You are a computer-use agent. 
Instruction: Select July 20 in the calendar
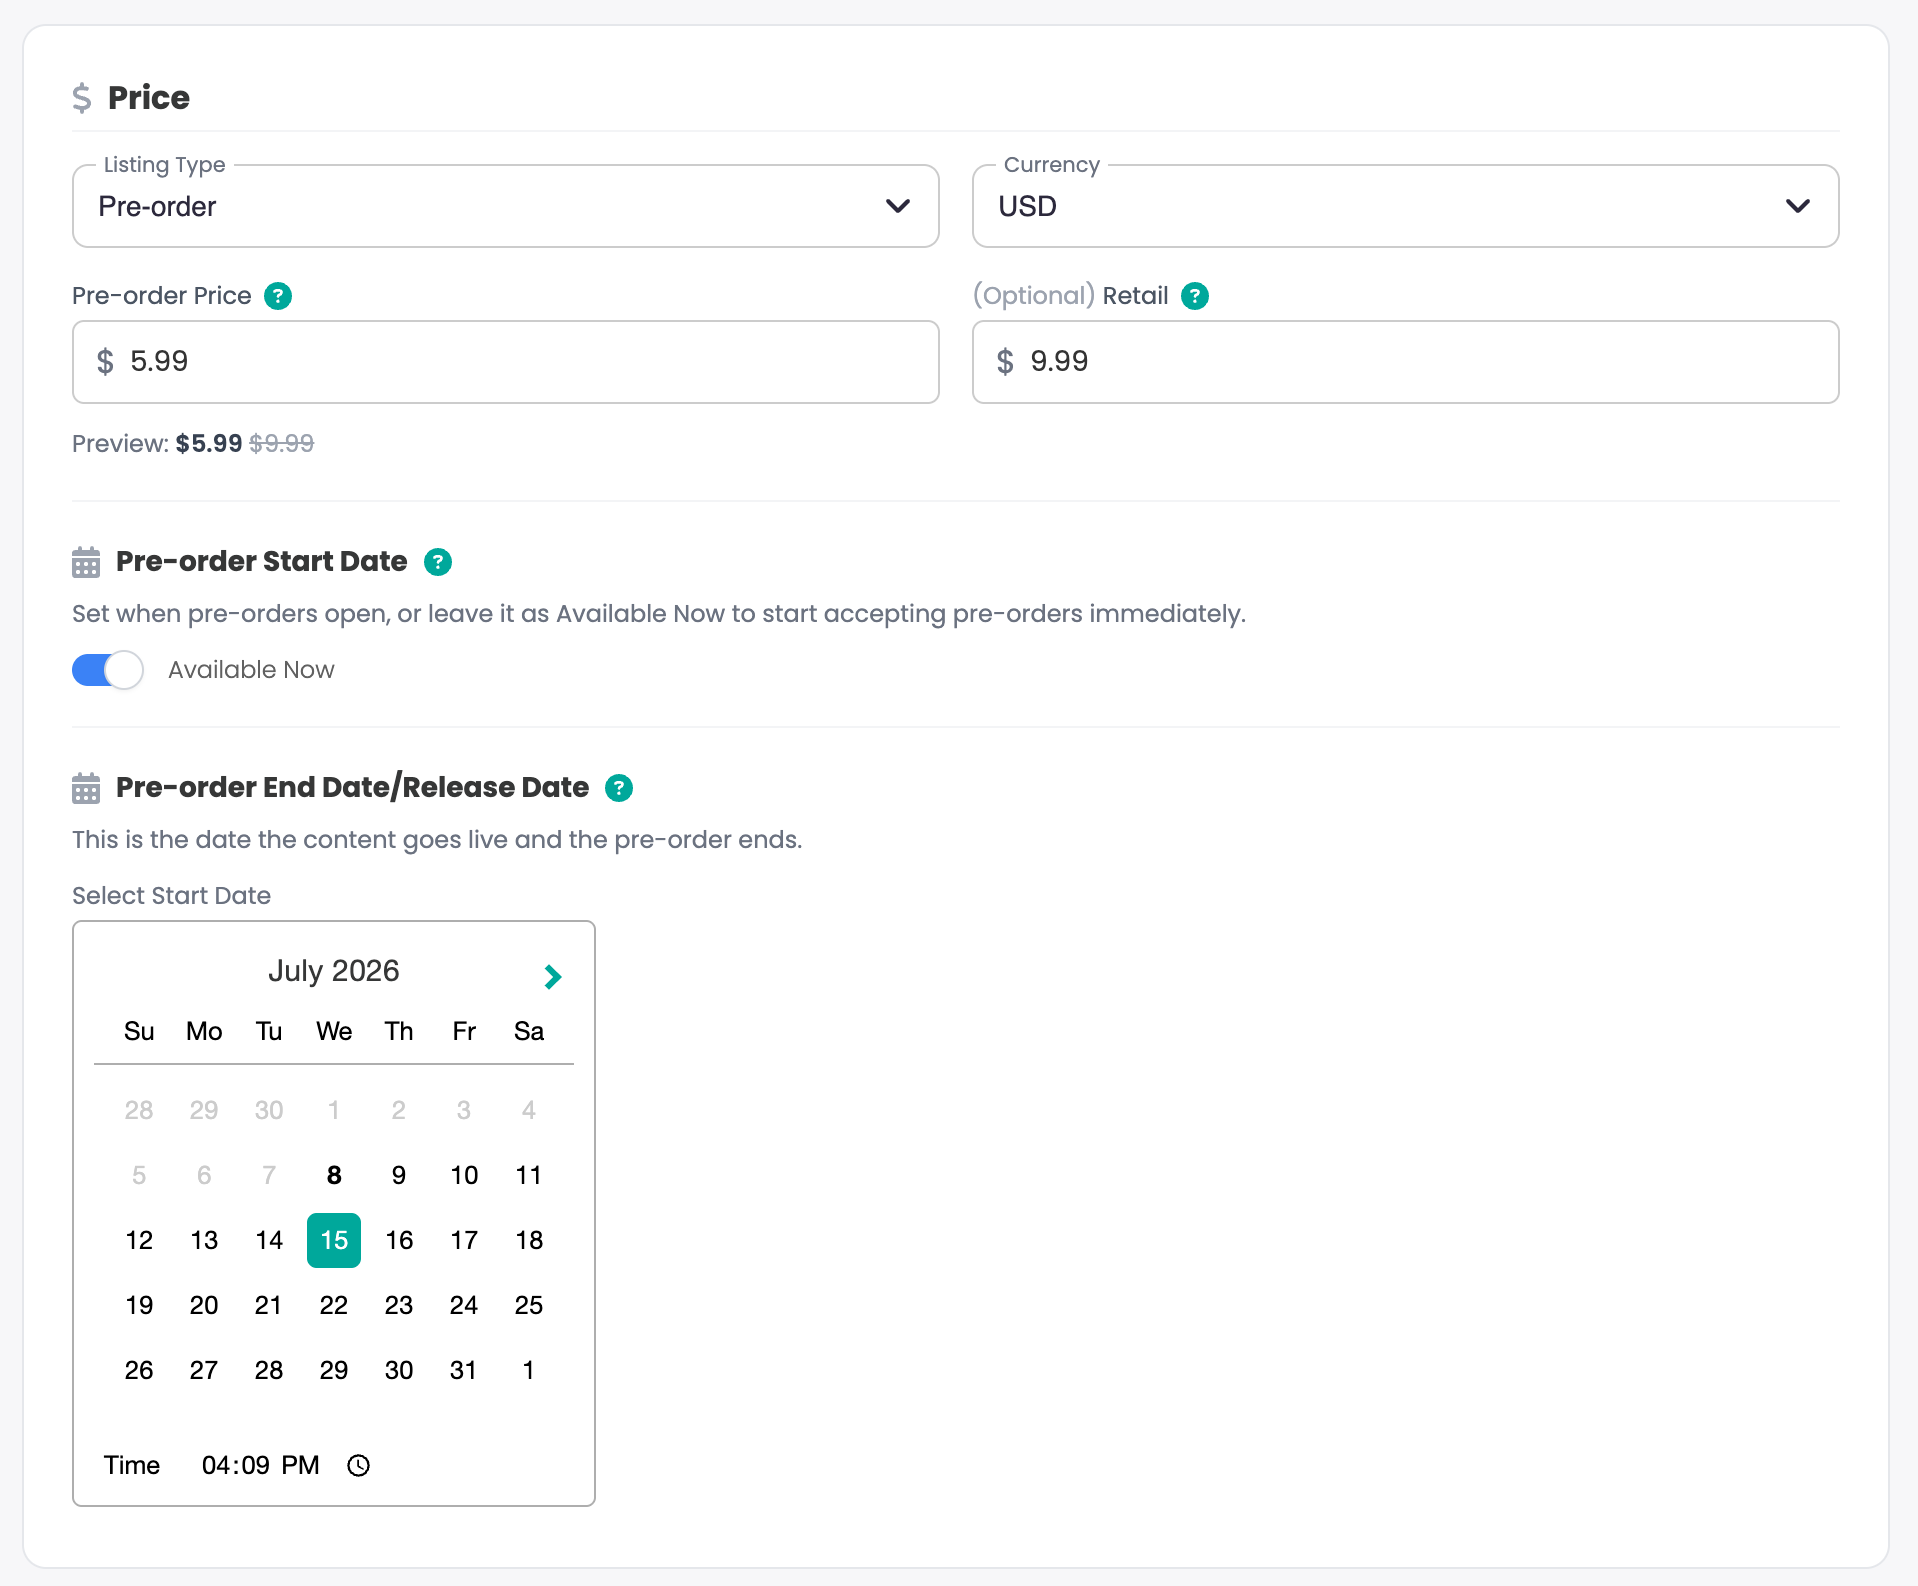point(204,1305)
